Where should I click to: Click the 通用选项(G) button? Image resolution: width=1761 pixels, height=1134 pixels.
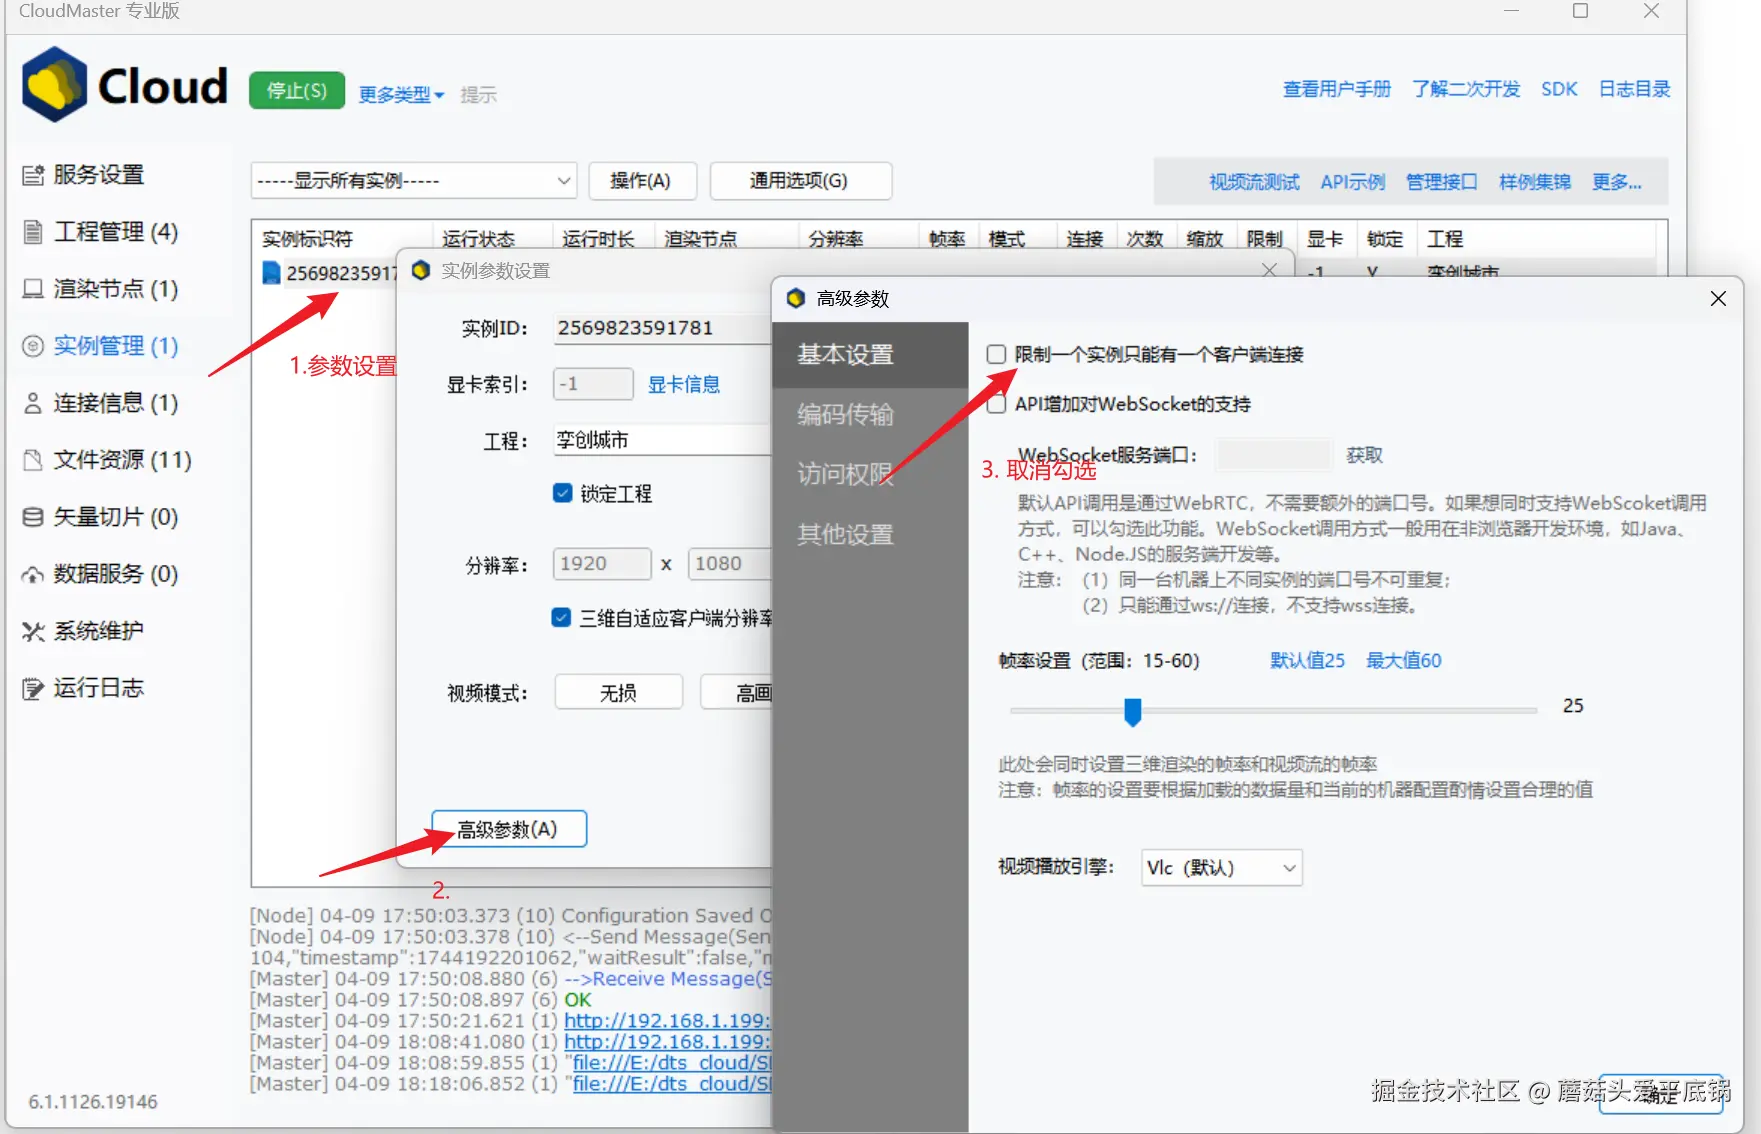point(800,181)
